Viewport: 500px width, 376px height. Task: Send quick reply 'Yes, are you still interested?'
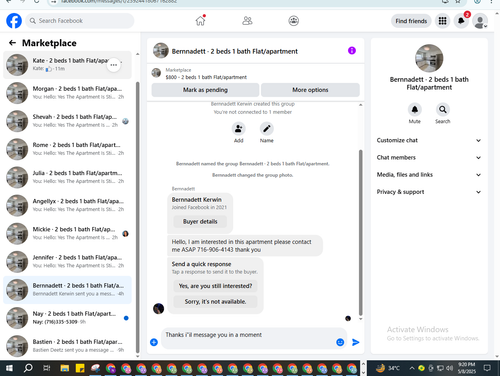point(215,286)
